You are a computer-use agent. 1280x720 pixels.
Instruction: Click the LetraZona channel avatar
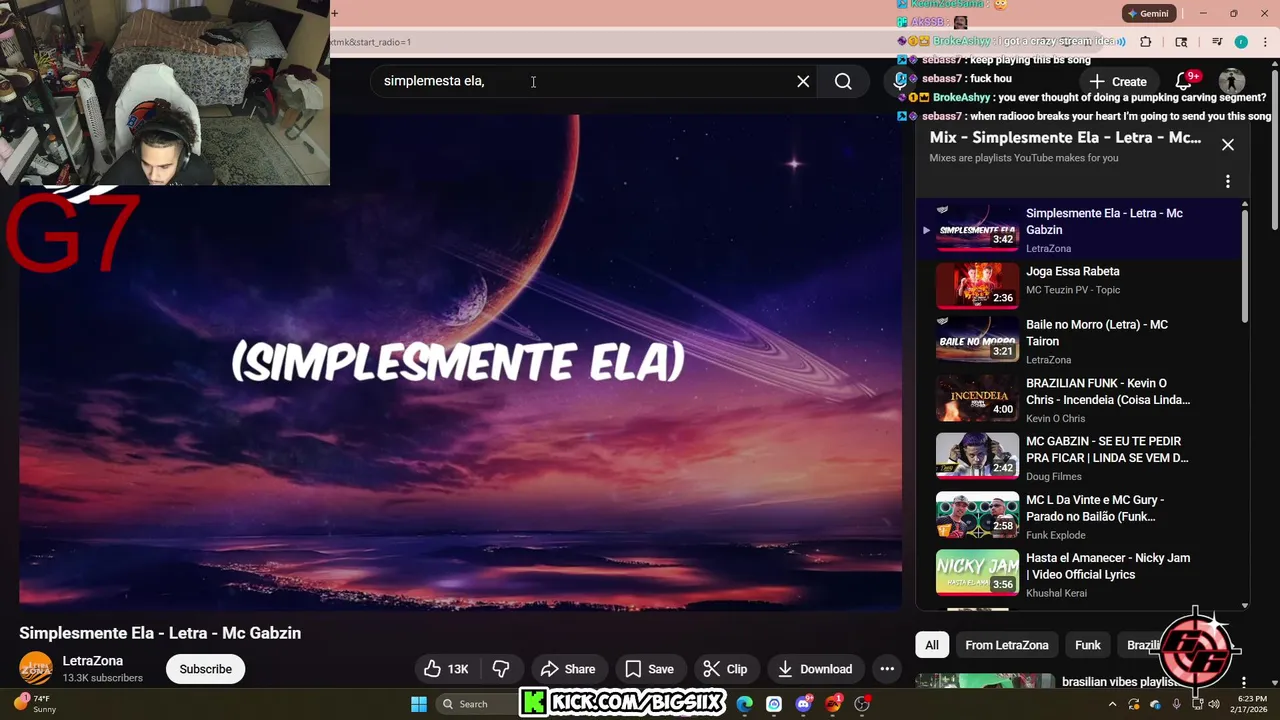[36, 669]
